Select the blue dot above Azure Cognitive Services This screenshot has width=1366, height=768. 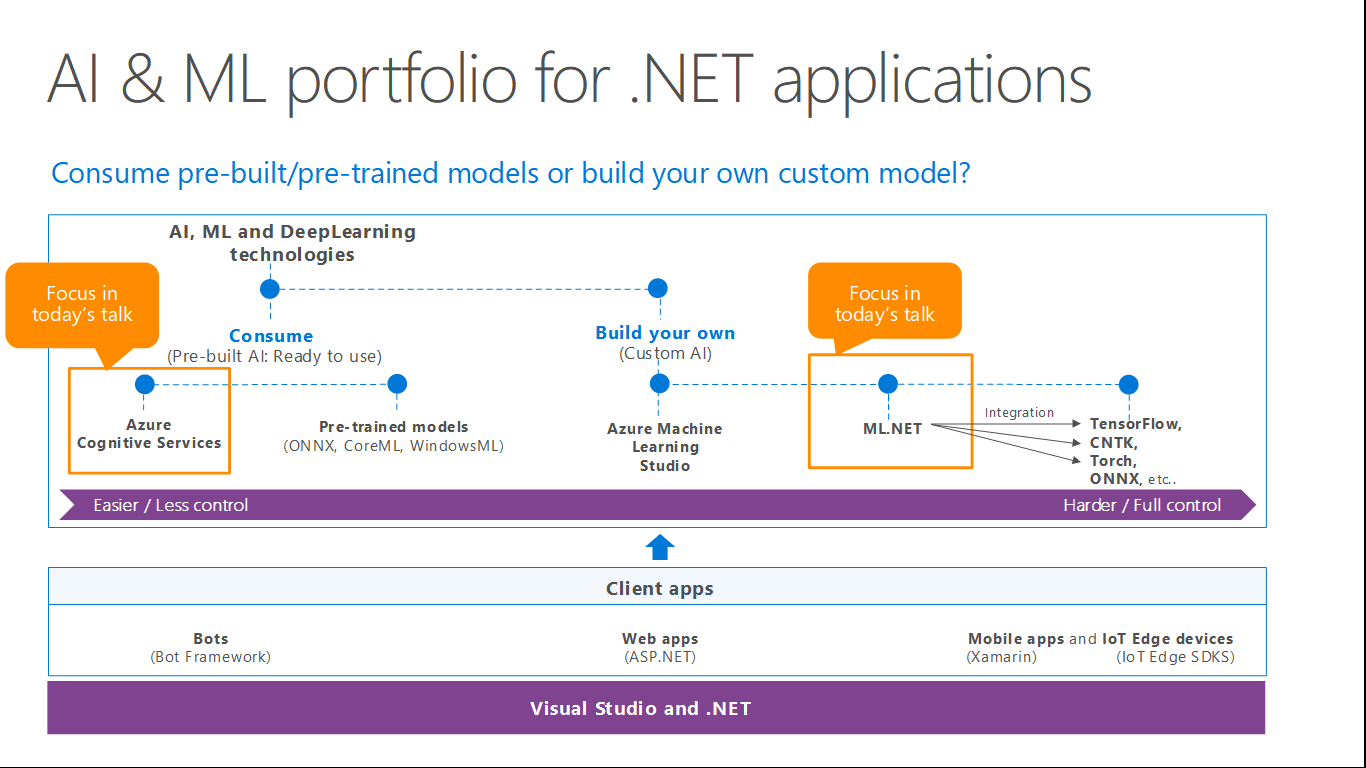point(145,384)
